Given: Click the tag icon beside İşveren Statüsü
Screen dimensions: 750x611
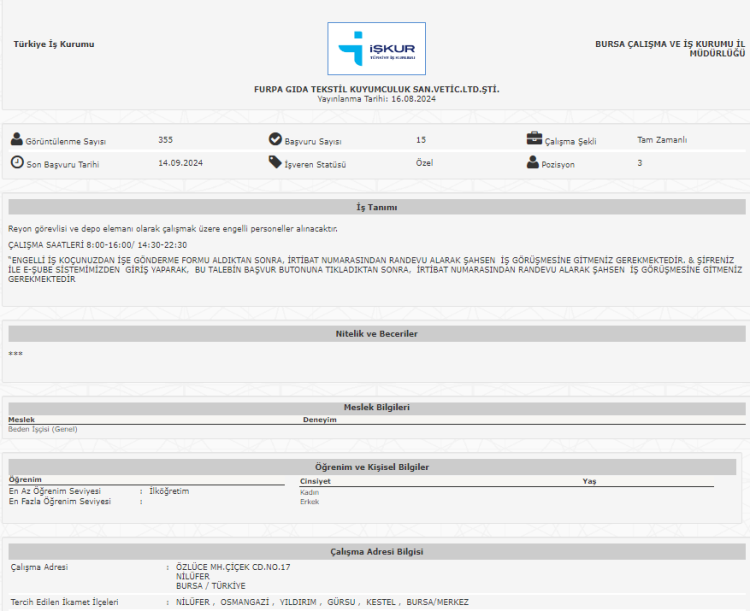Looking at the screenshot, I should click(275, 162).
